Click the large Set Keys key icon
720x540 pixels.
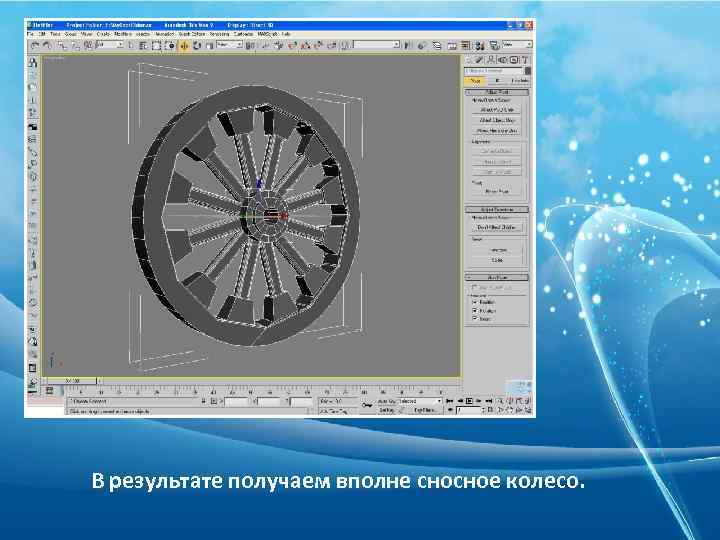click(366, 405)
